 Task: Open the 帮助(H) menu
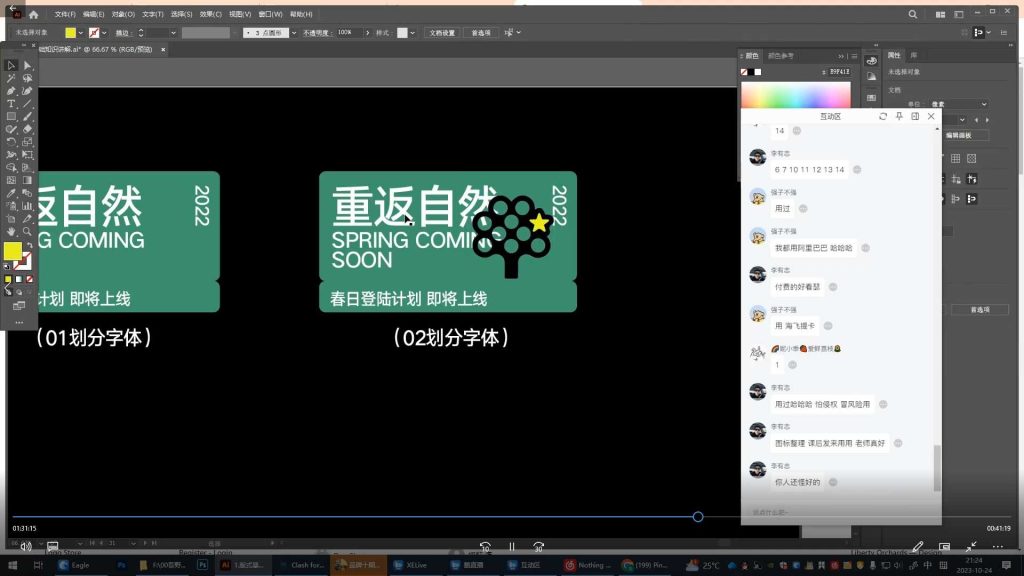click(301, 14)
